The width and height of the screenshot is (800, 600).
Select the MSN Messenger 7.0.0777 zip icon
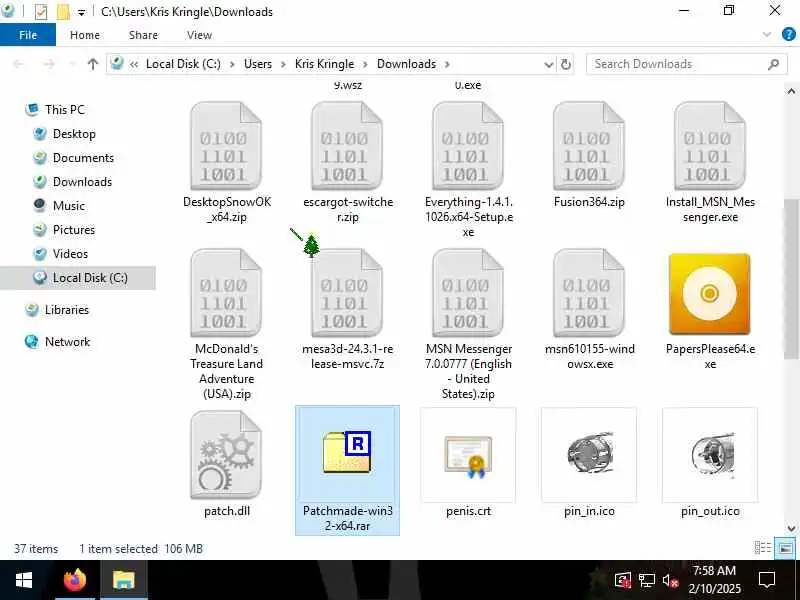tap(468, 293)
